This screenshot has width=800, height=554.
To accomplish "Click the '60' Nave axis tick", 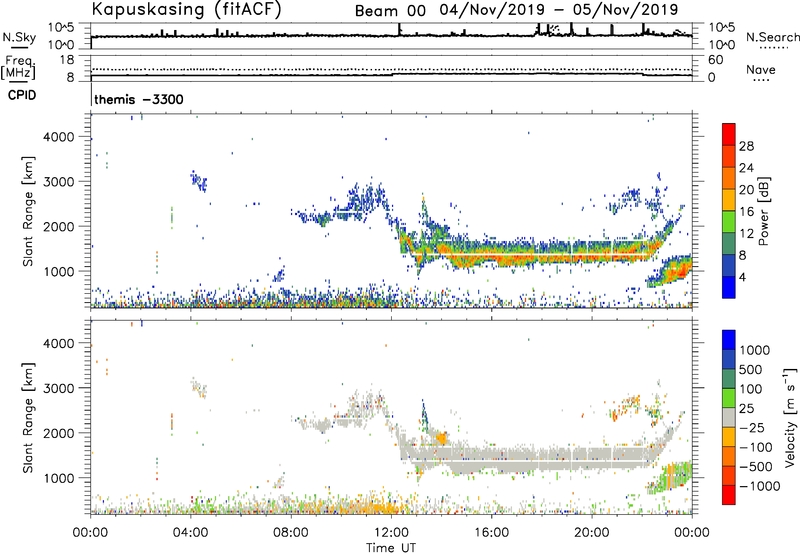I will point(715,60).
